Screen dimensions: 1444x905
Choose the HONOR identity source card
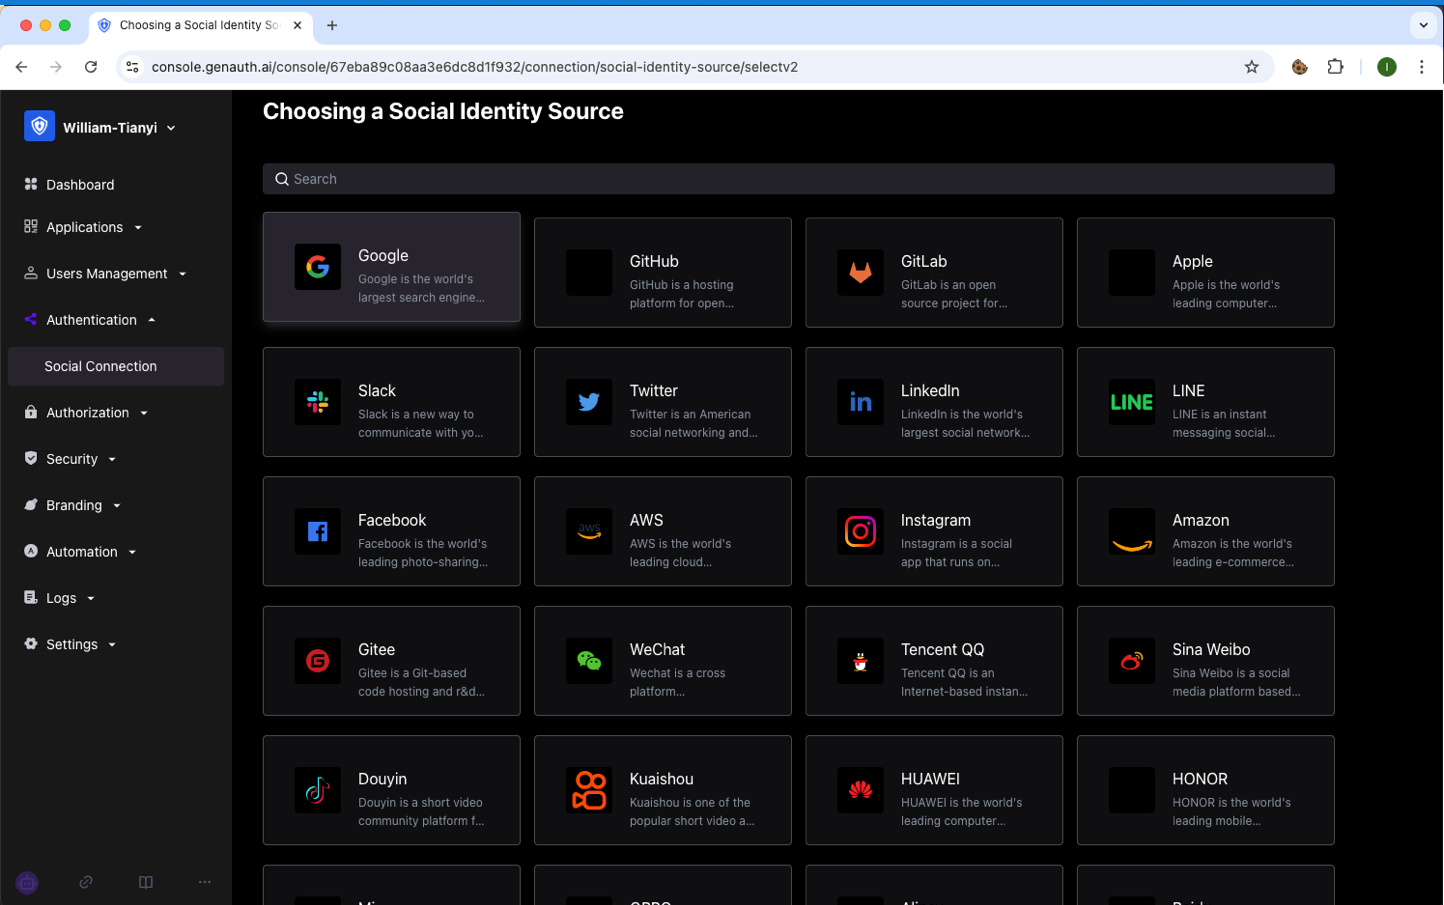point(1205,790)
